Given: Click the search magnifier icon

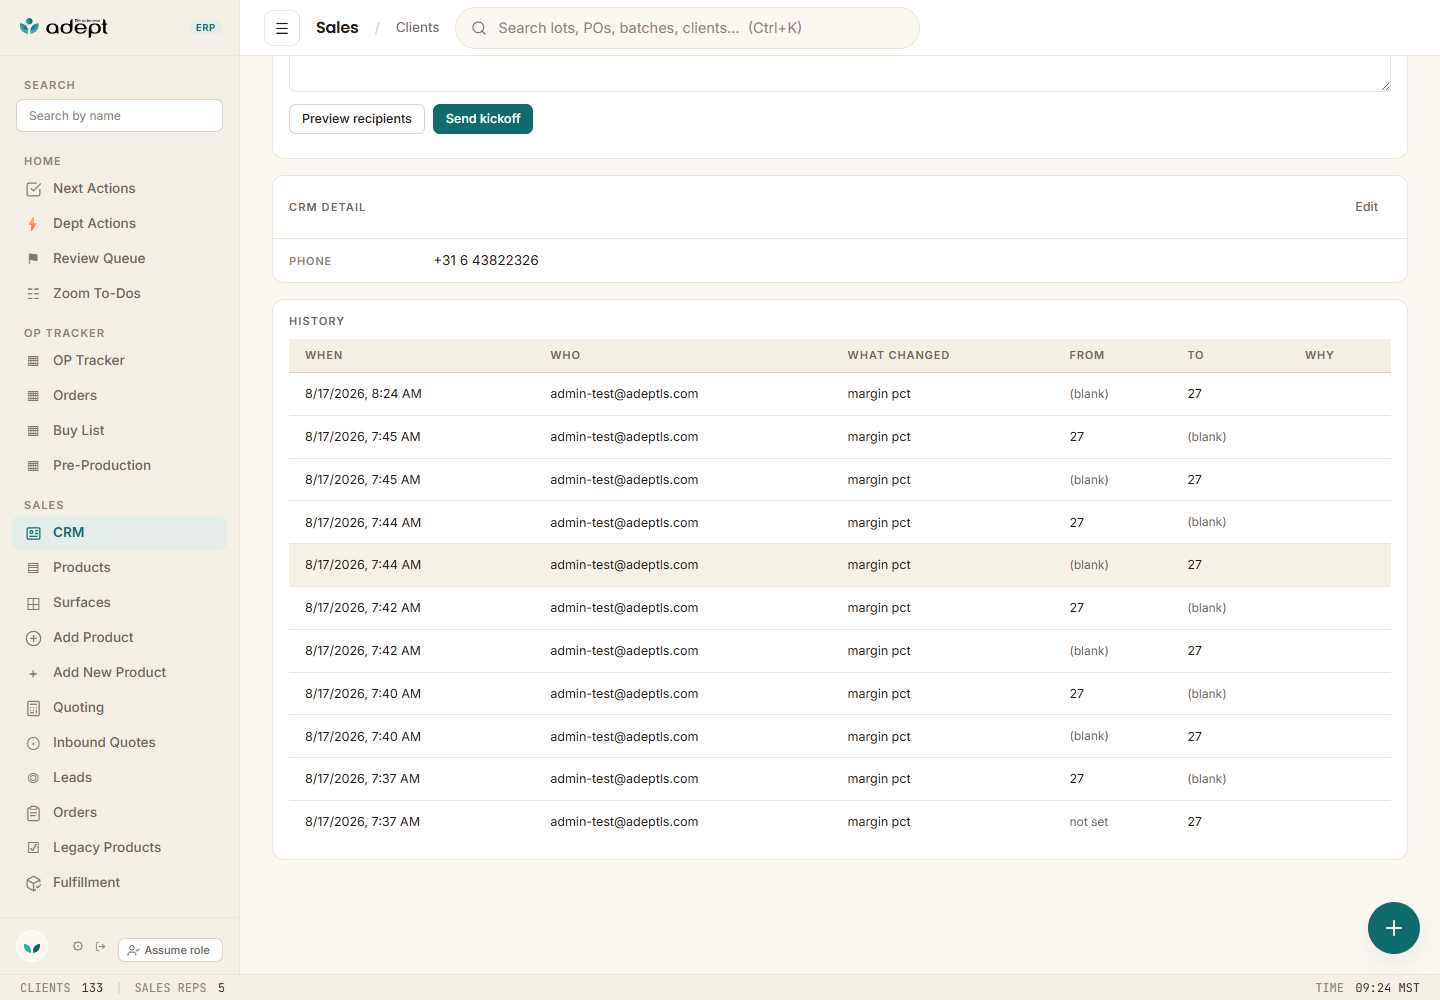Looking at the screenshot, I should tap(479, 28).
